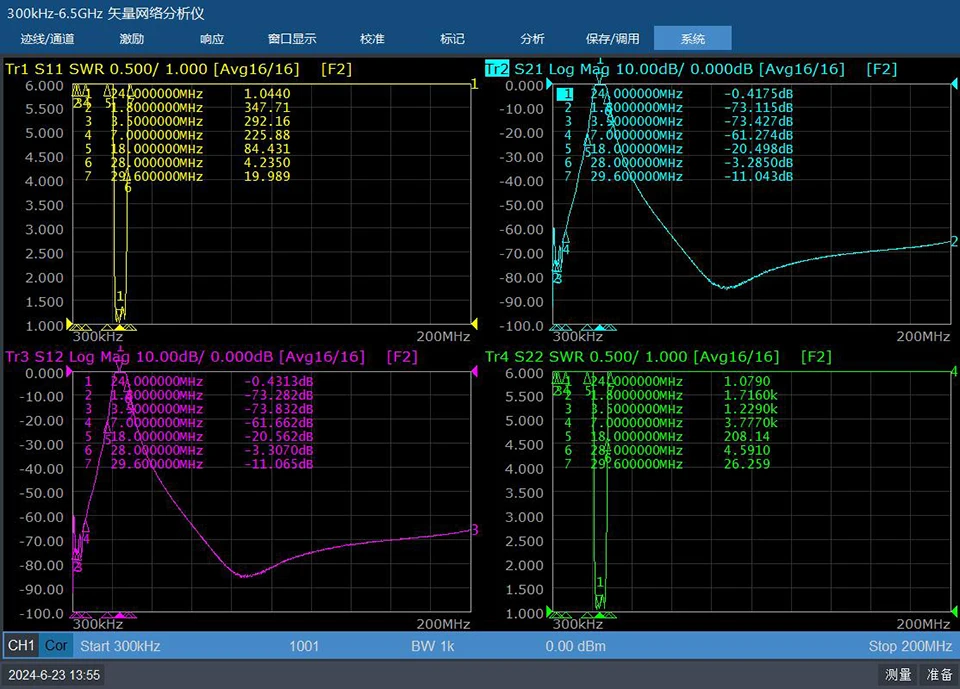This screenshot has height=689, width=960.
Task: Click the BW 1k bandwidth field
Action: 433,646
